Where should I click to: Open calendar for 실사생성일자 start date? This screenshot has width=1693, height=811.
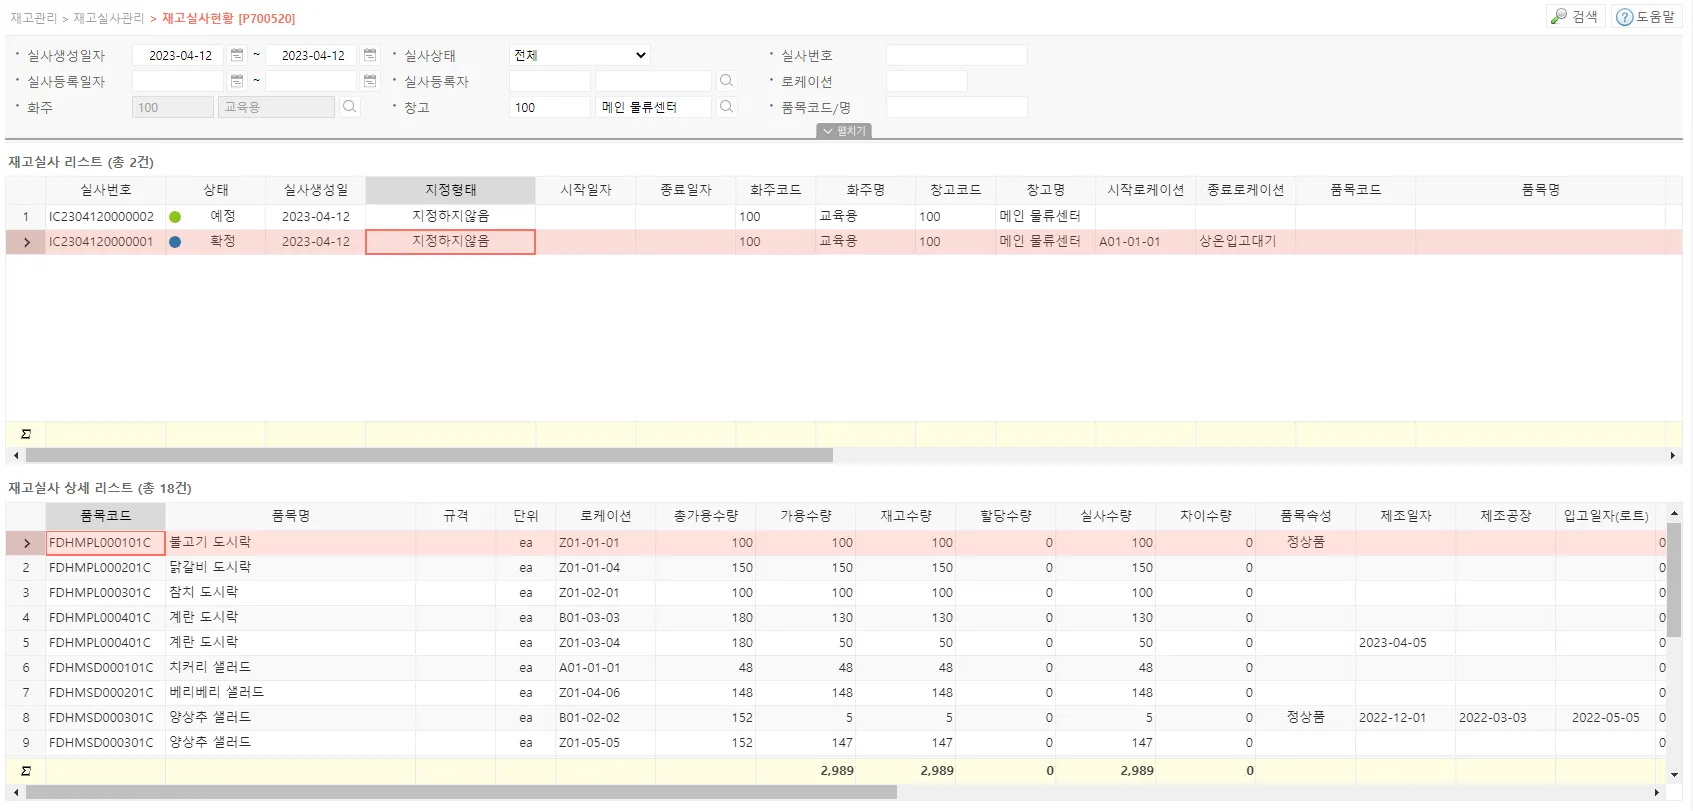237,55
